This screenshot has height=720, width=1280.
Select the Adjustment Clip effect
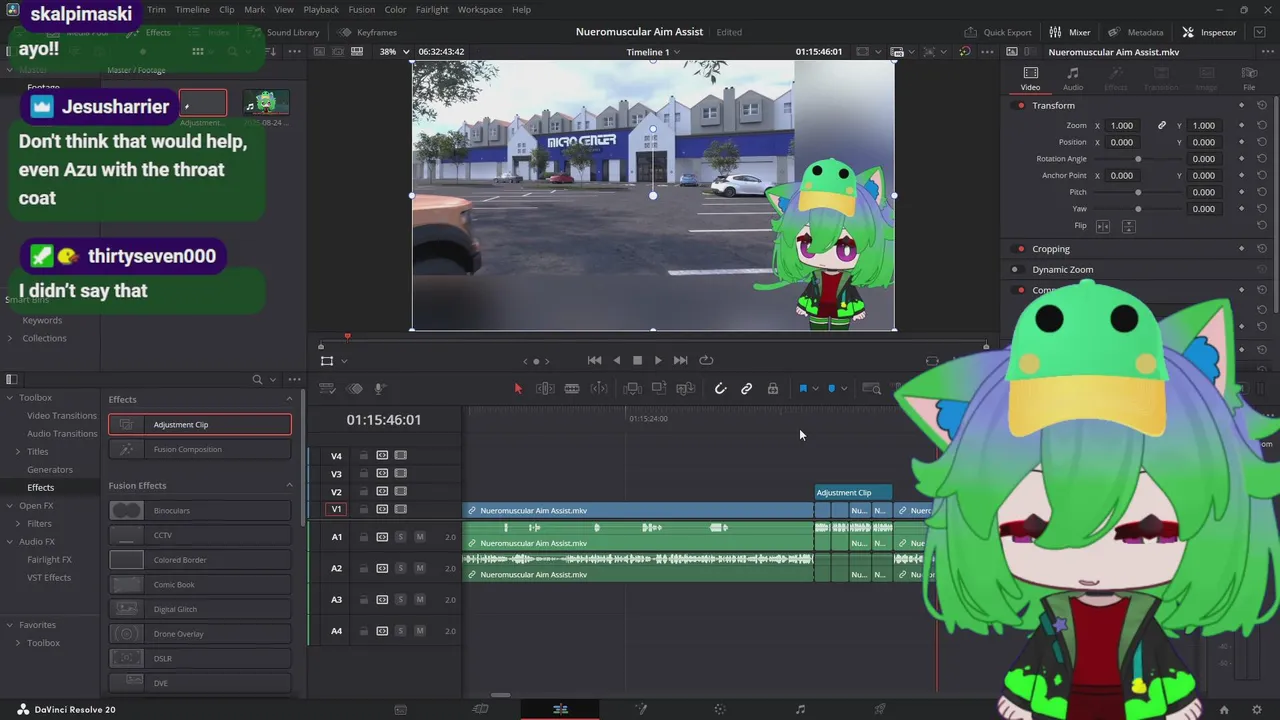pos(200,425)
